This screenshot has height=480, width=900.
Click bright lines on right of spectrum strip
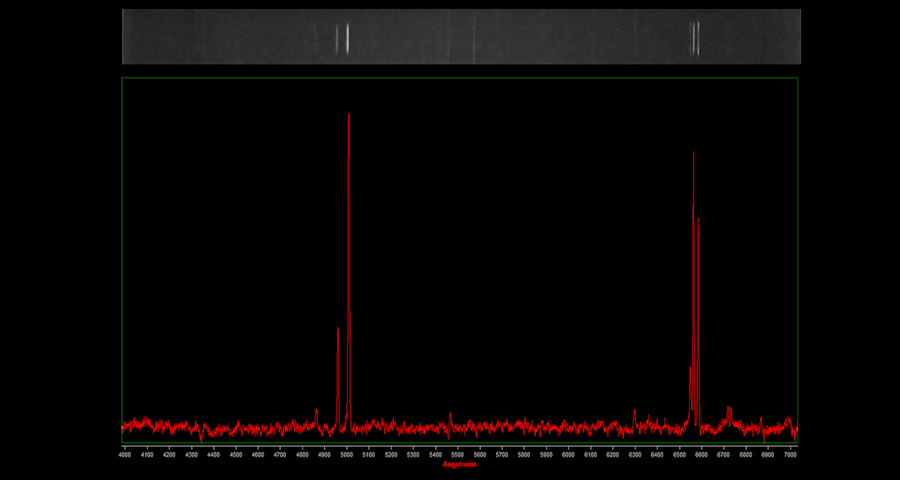[x=694, y=37]
